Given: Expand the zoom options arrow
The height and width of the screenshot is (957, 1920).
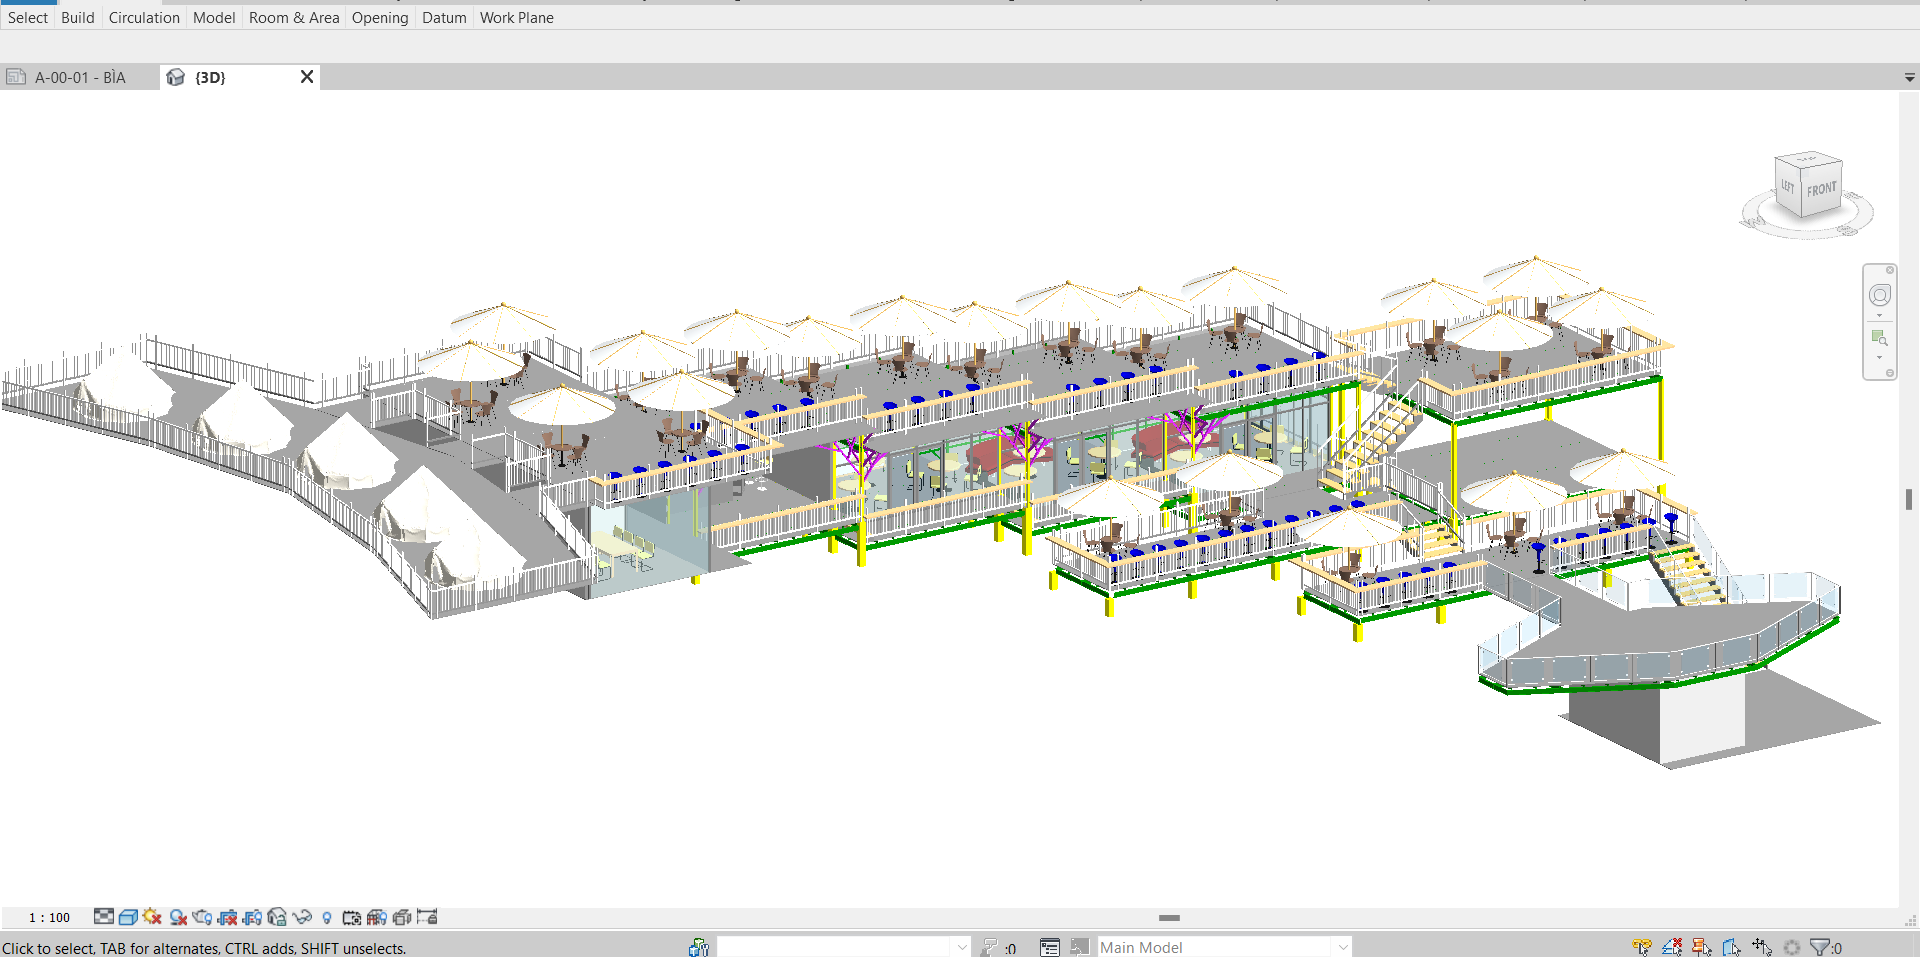Looking at the screenshot, I should (x=1880, y=358).
